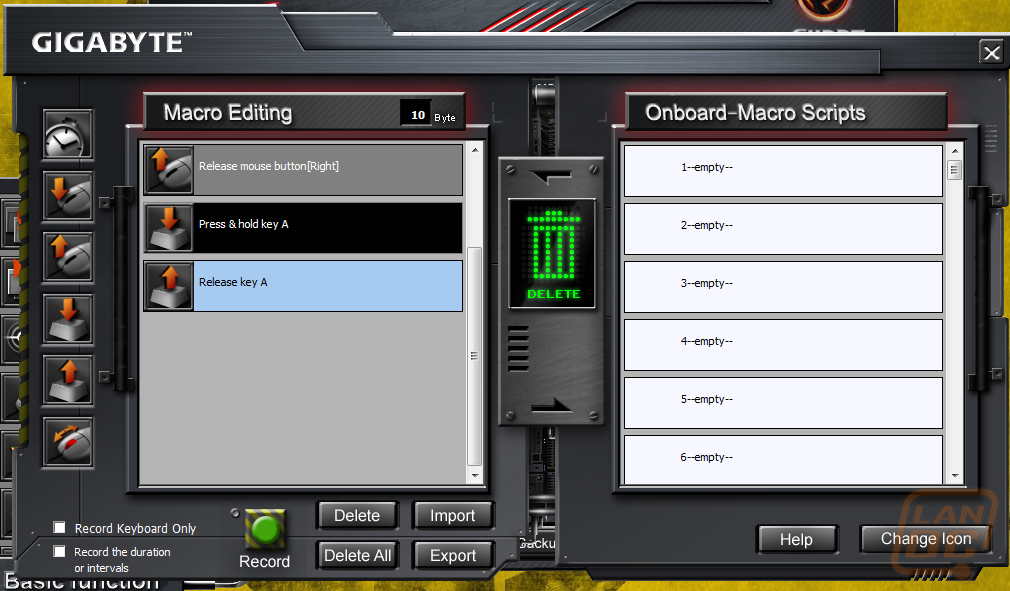Select the mouse button release icon

click(x=67, y=258)
